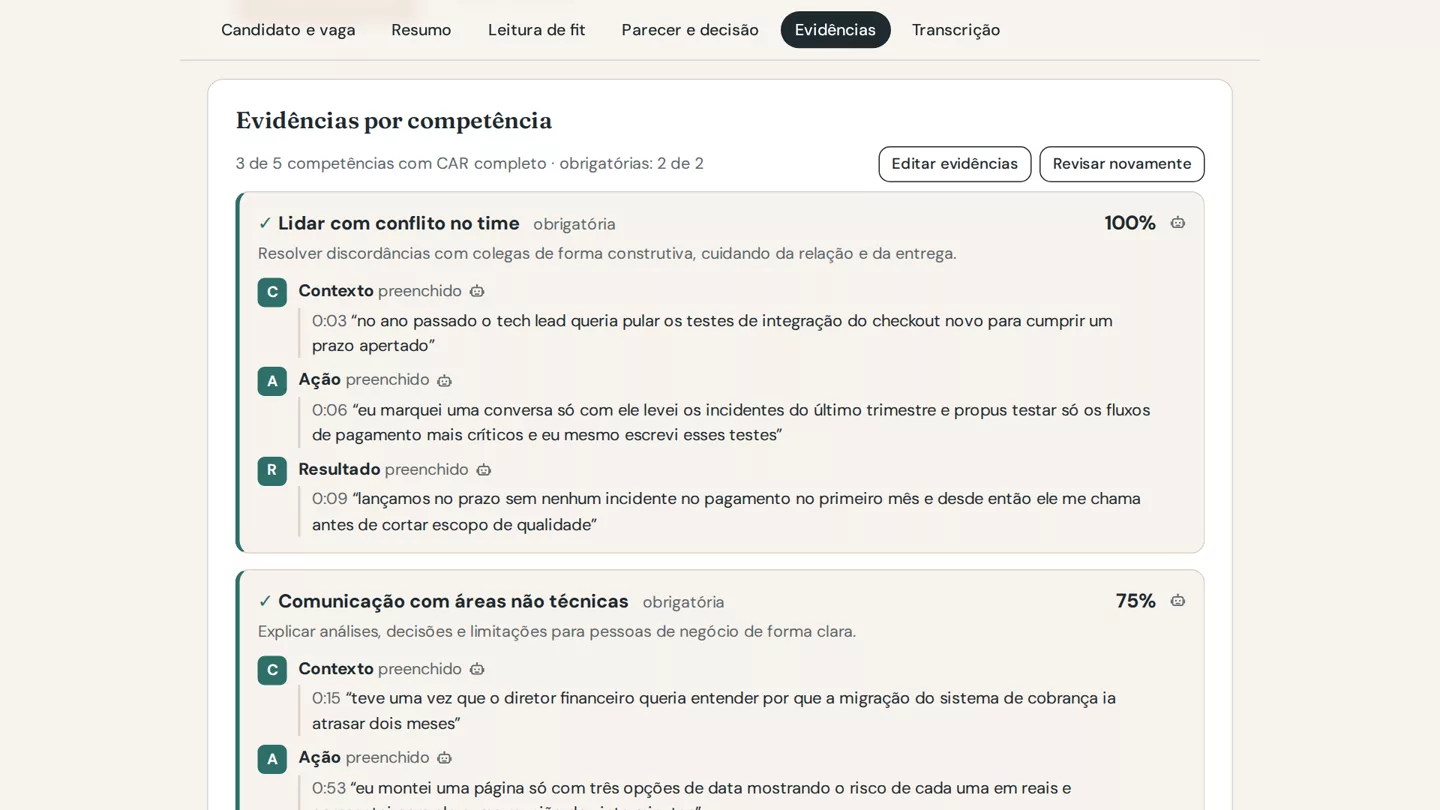Click the 0:15 timestamp in Contexto quote

point(326,698)
